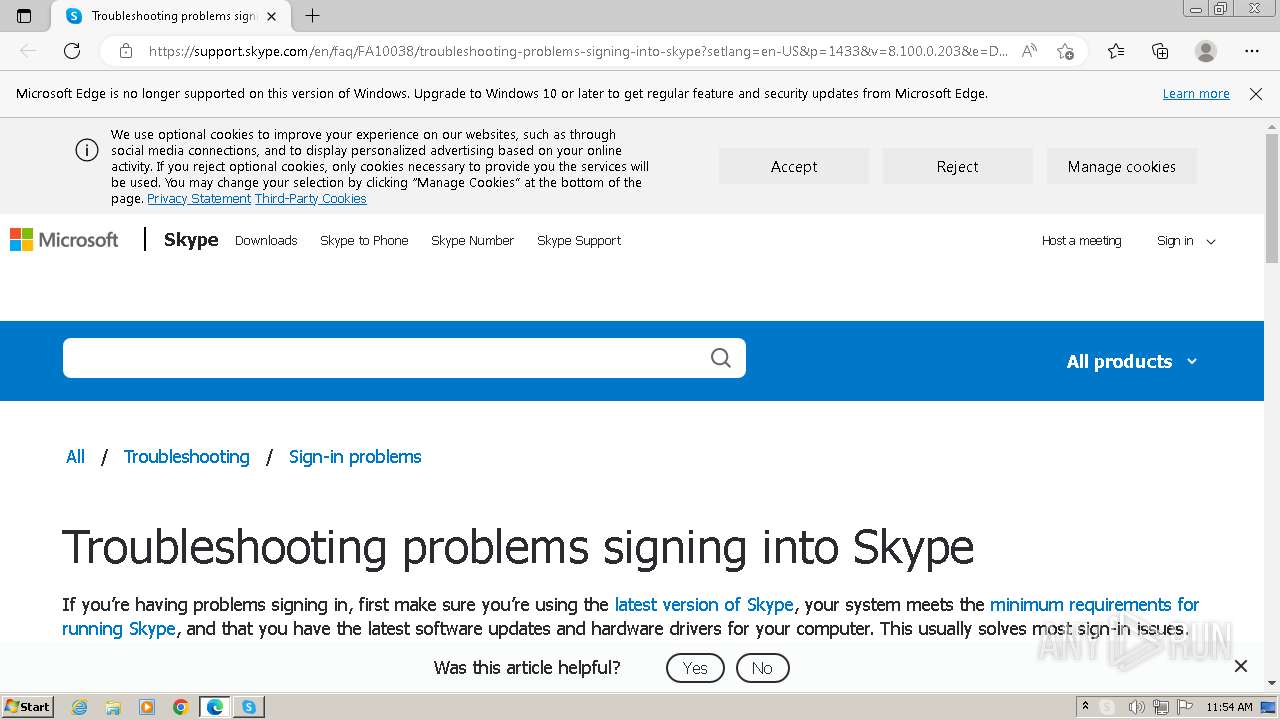1280x720 pixels.
Task: Open the Favorites list icon
Action: pos(1116,51)
